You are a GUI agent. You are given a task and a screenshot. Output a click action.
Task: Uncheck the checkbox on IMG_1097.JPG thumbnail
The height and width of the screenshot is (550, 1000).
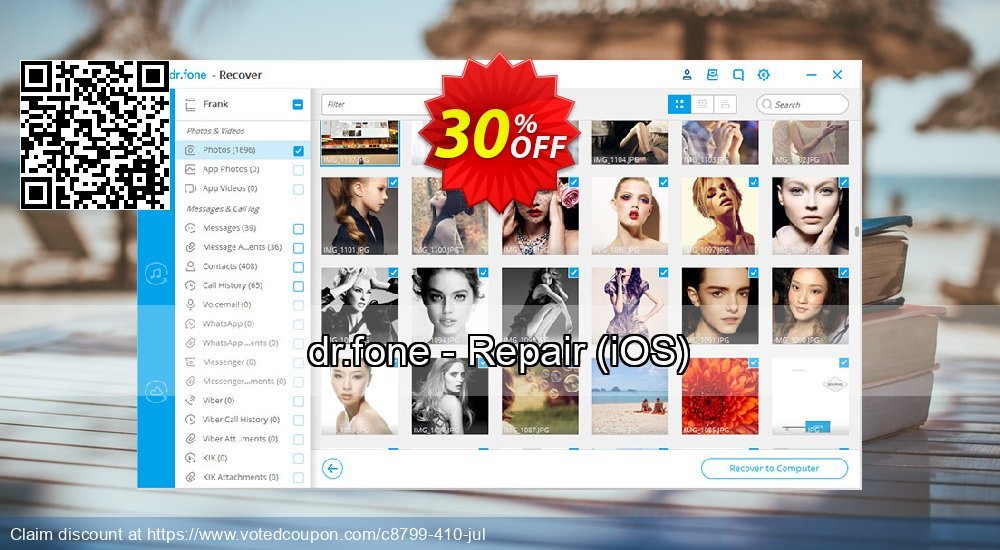pos(753,182)
